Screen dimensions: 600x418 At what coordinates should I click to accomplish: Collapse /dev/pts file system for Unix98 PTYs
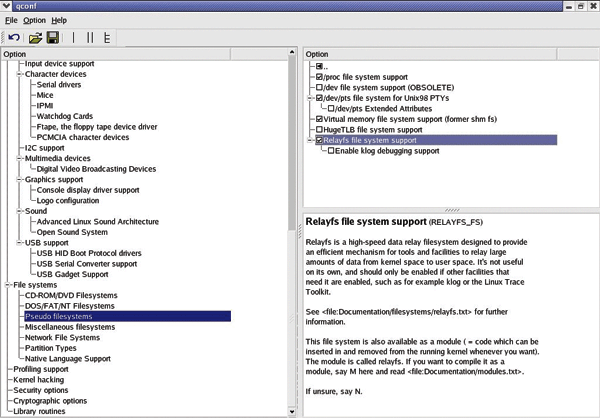click(309, 99)
